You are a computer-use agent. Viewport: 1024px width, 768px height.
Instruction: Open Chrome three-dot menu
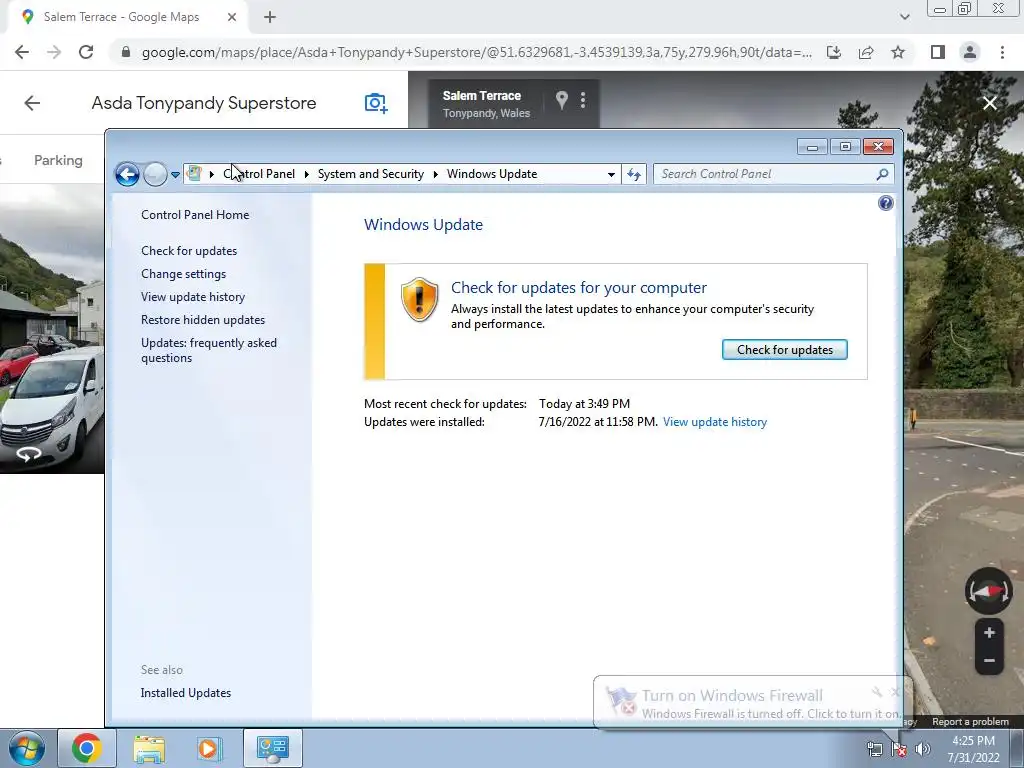[1002, 52]
